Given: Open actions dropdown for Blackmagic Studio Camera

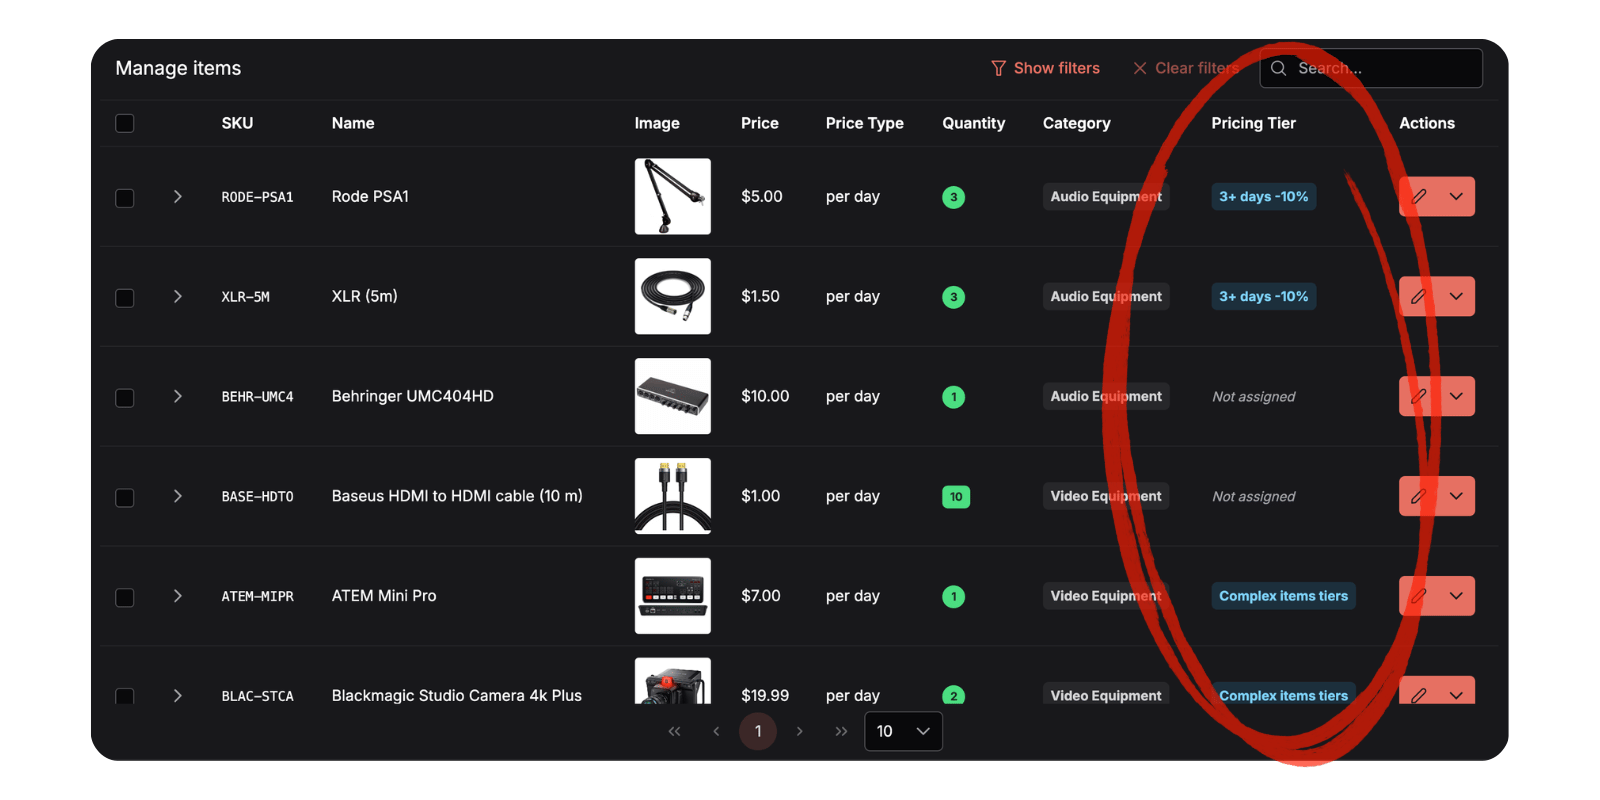Looking at the screenshot, I should [x=1456, y=691].
